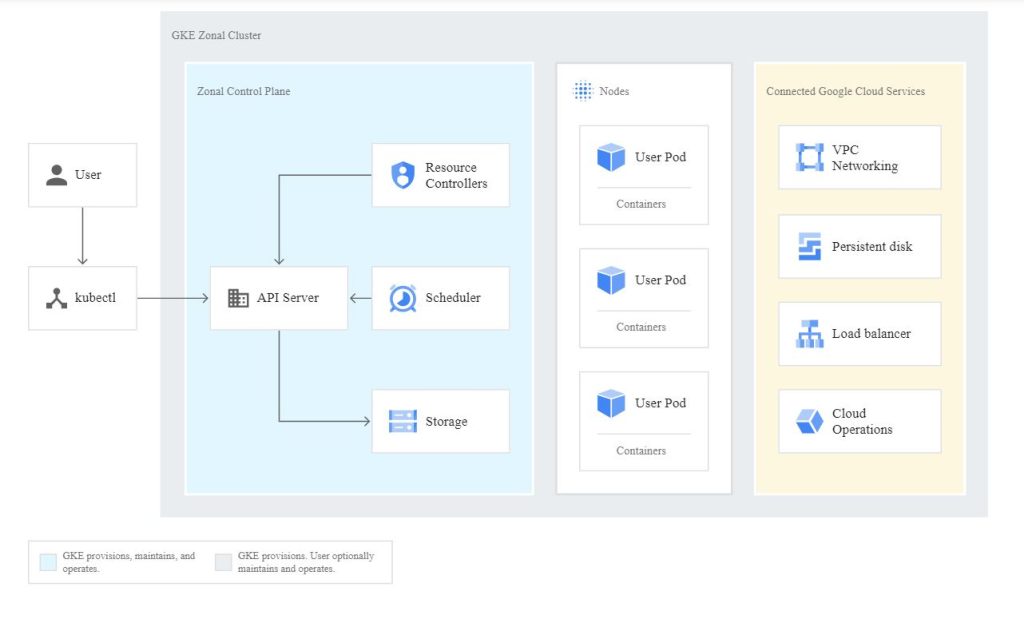Select the API Server icon
This screenshot has height=623, width=1024.
pyautogui.click(x=238, y=297)
